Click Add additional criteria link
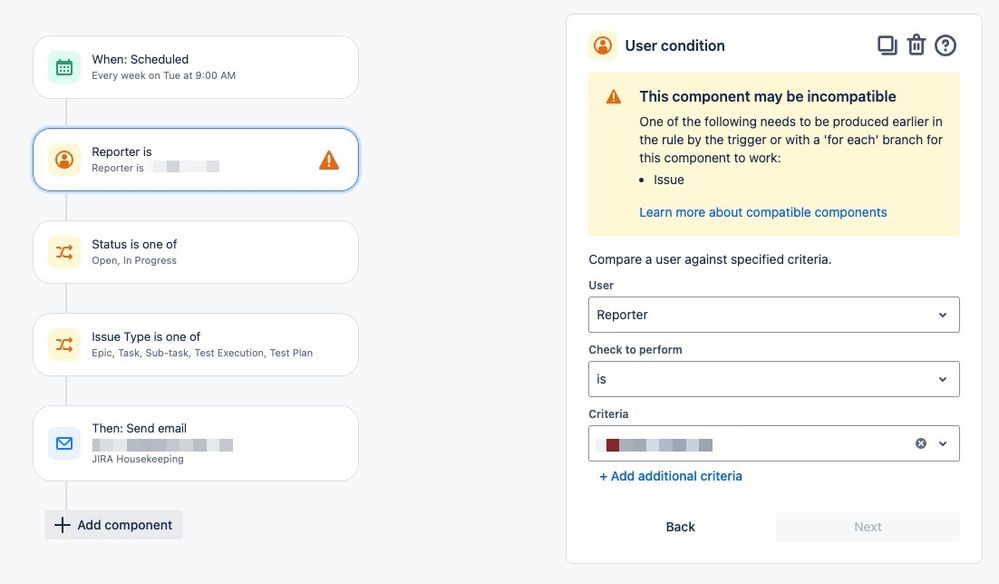 point(670,476)
